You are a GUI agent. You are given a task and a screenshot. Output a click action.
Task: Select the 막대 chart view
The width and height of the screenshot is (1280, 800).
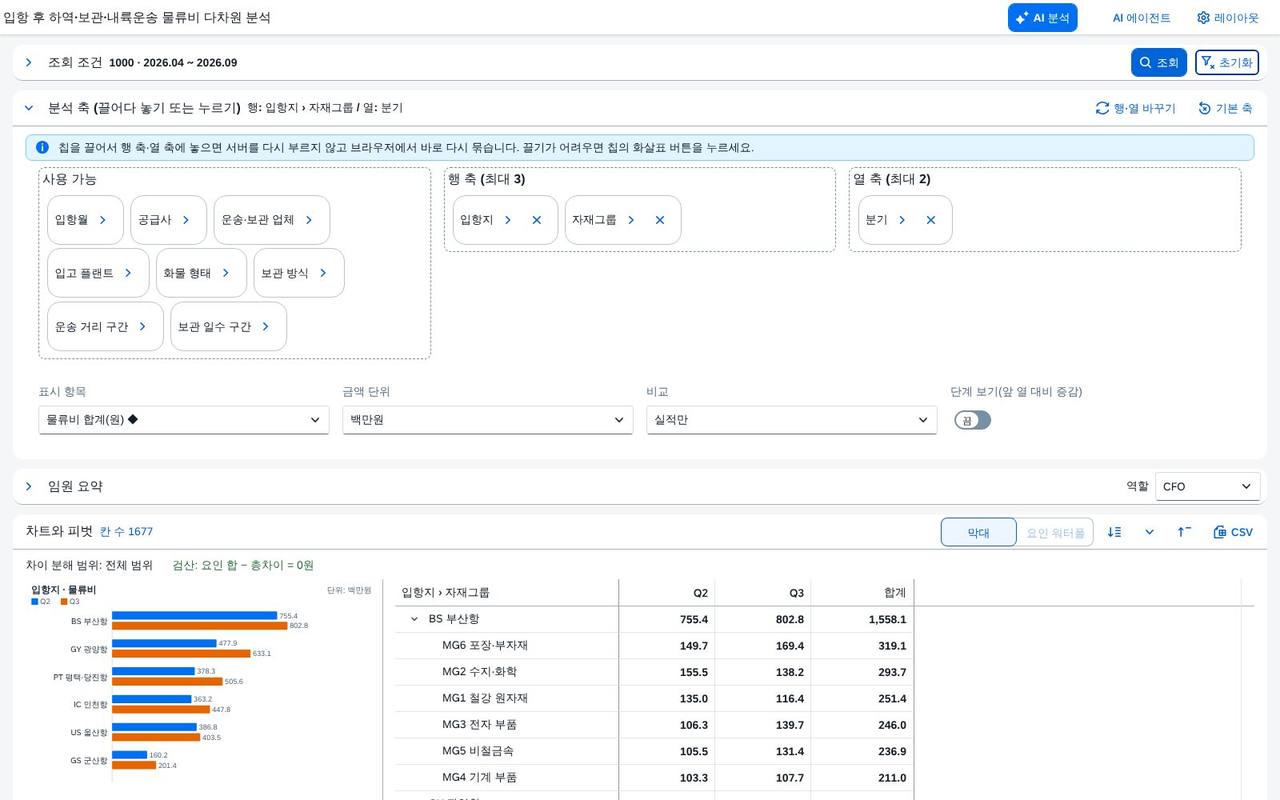(x=978, y=532)
